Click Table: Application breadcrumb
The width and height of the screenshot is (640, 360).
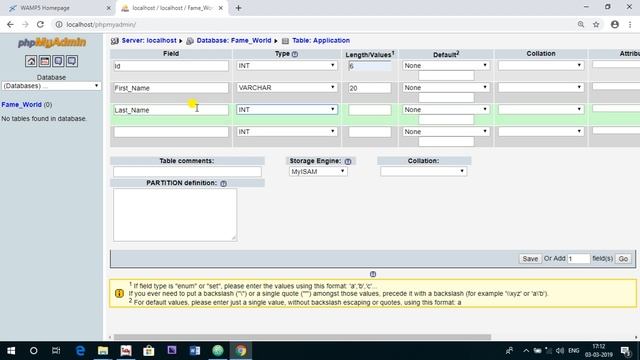pos(321,40)
